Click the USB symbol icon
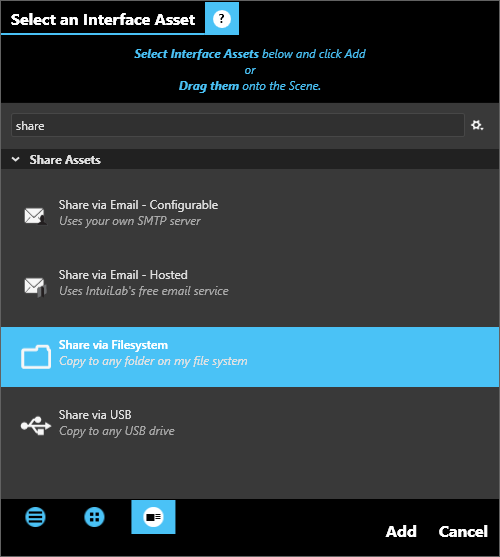500x557 pixels. click(36, 425)
